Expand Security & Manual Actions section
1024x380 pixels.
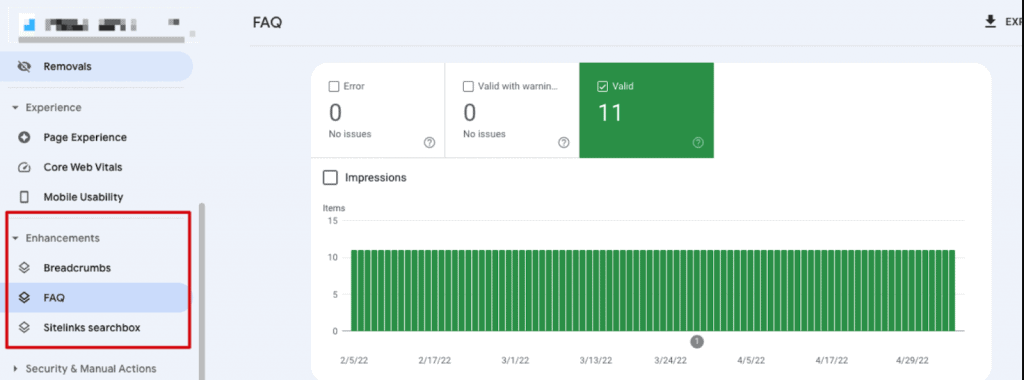16,369
